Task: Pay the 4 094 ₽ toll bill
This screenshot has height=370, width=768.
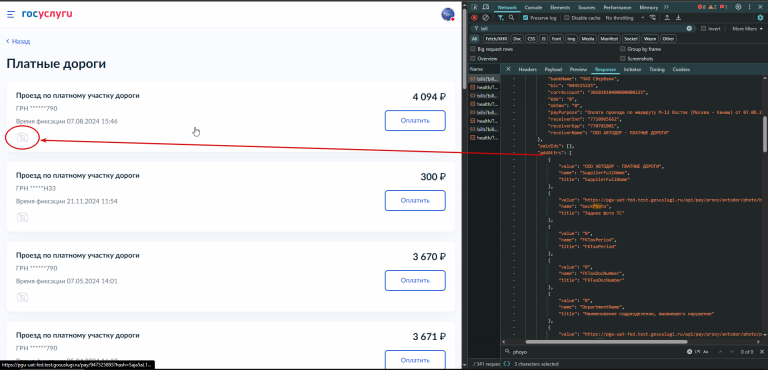Action: click(415, 121)
